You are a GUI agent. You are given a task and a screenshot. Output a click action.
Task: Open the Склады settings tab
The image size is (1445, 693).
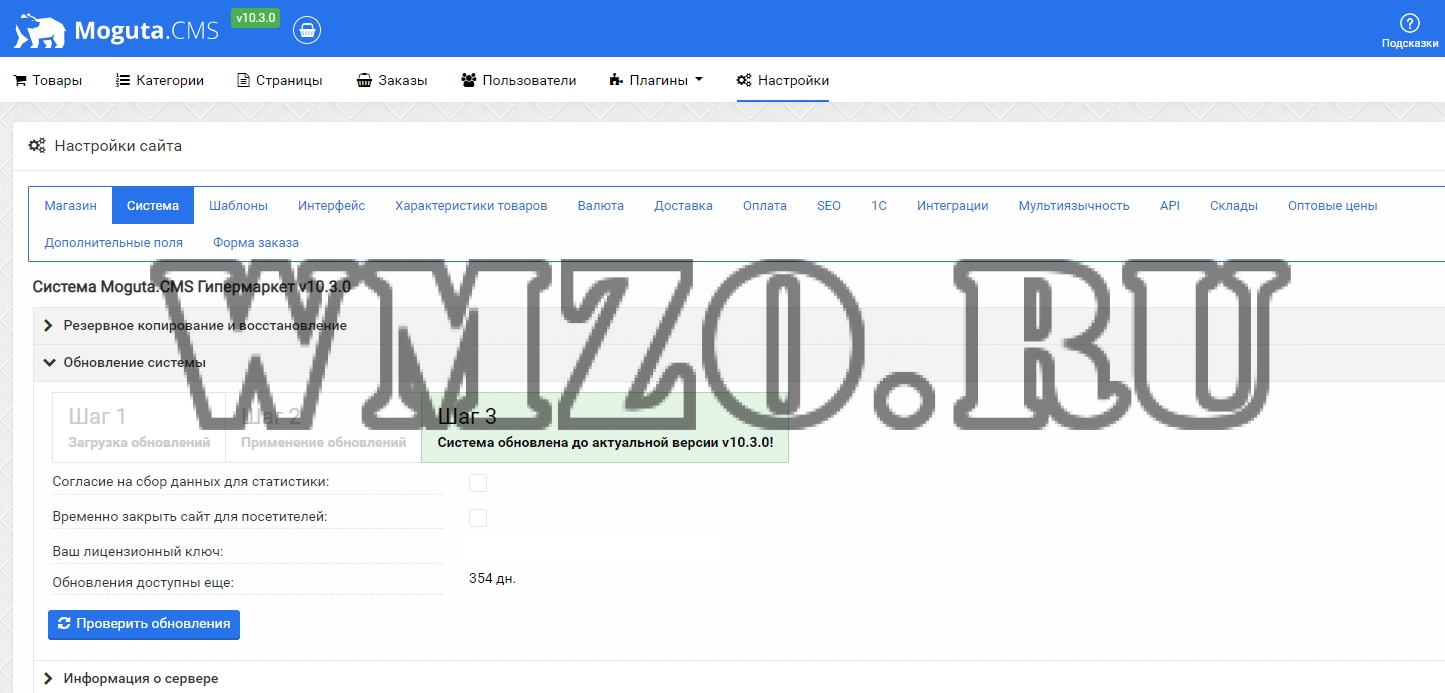[x=1234, y=205]
